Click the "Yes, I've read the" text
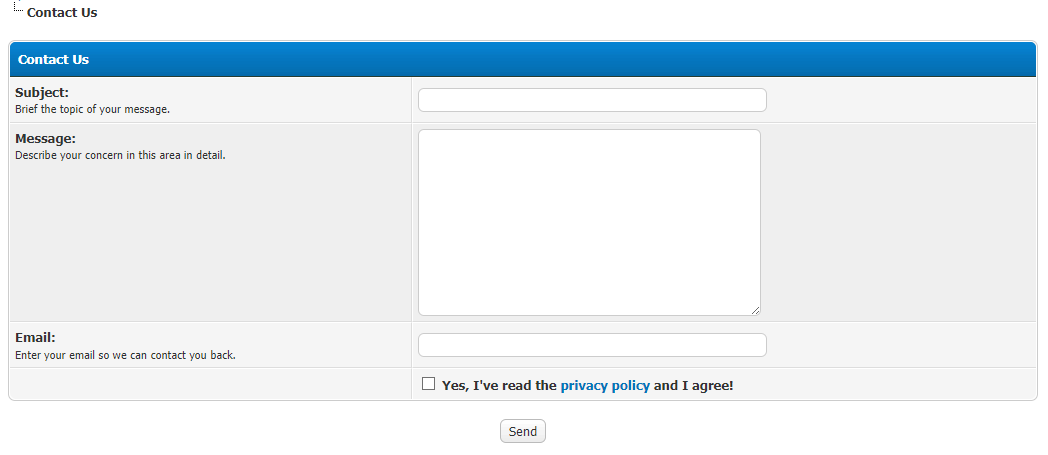 (x=498, y=385)
